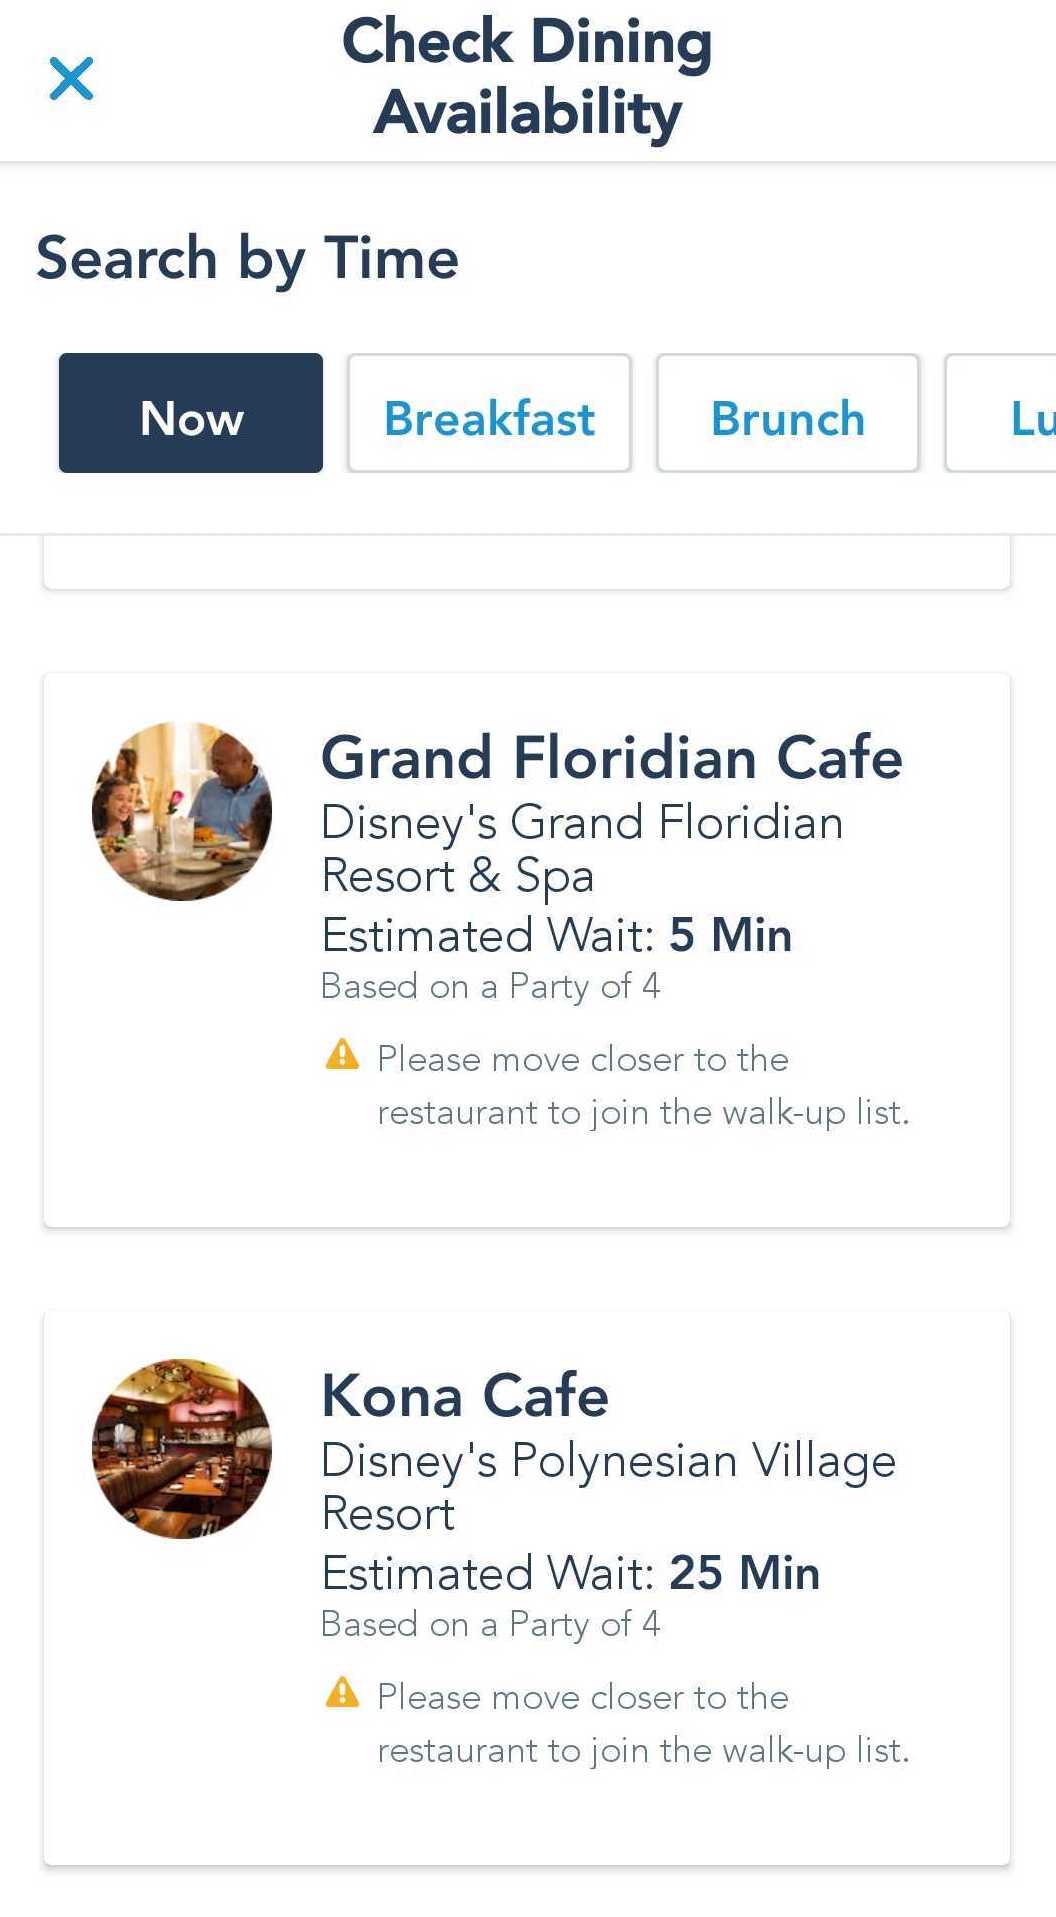Tap the Search by Time heading

pyautogui.click(x=247, y=258)
